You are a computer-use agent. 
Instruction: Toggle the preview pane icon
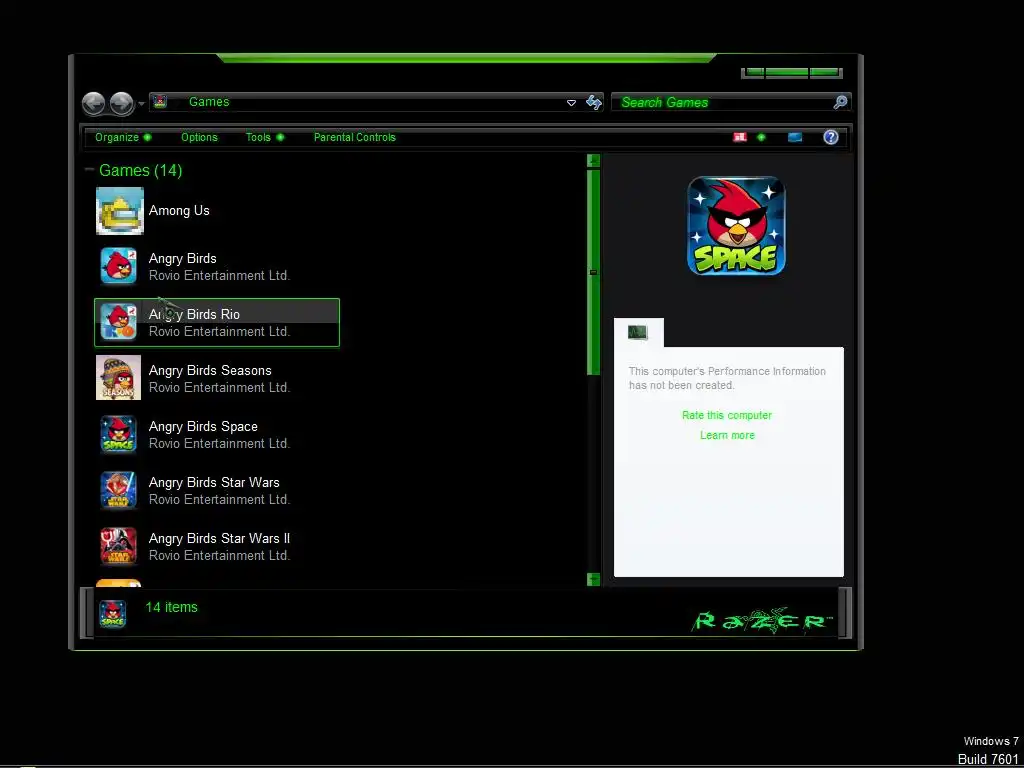(795, 137)
